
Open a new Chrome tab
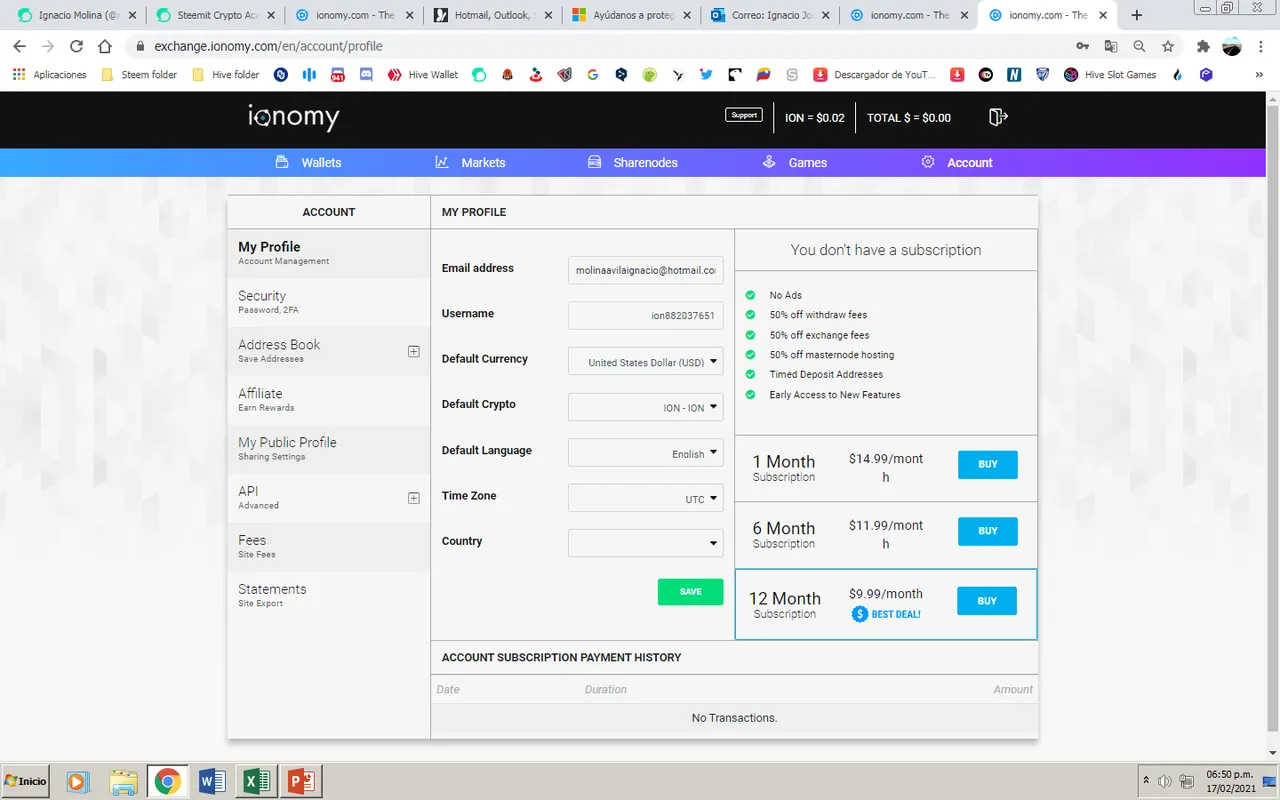1136,15
